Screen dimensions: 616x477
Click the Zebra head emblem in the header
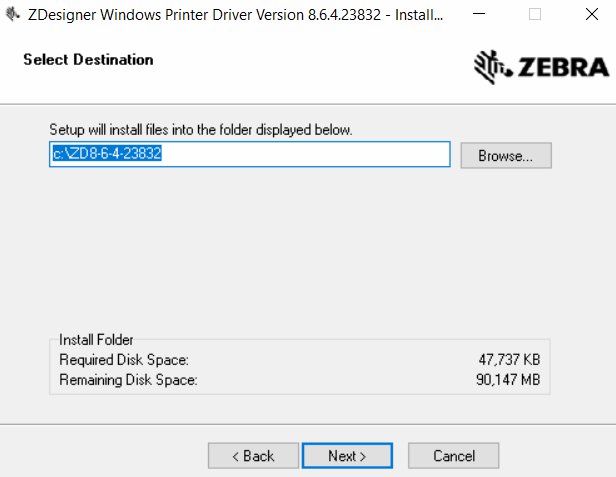coord(490,66)
